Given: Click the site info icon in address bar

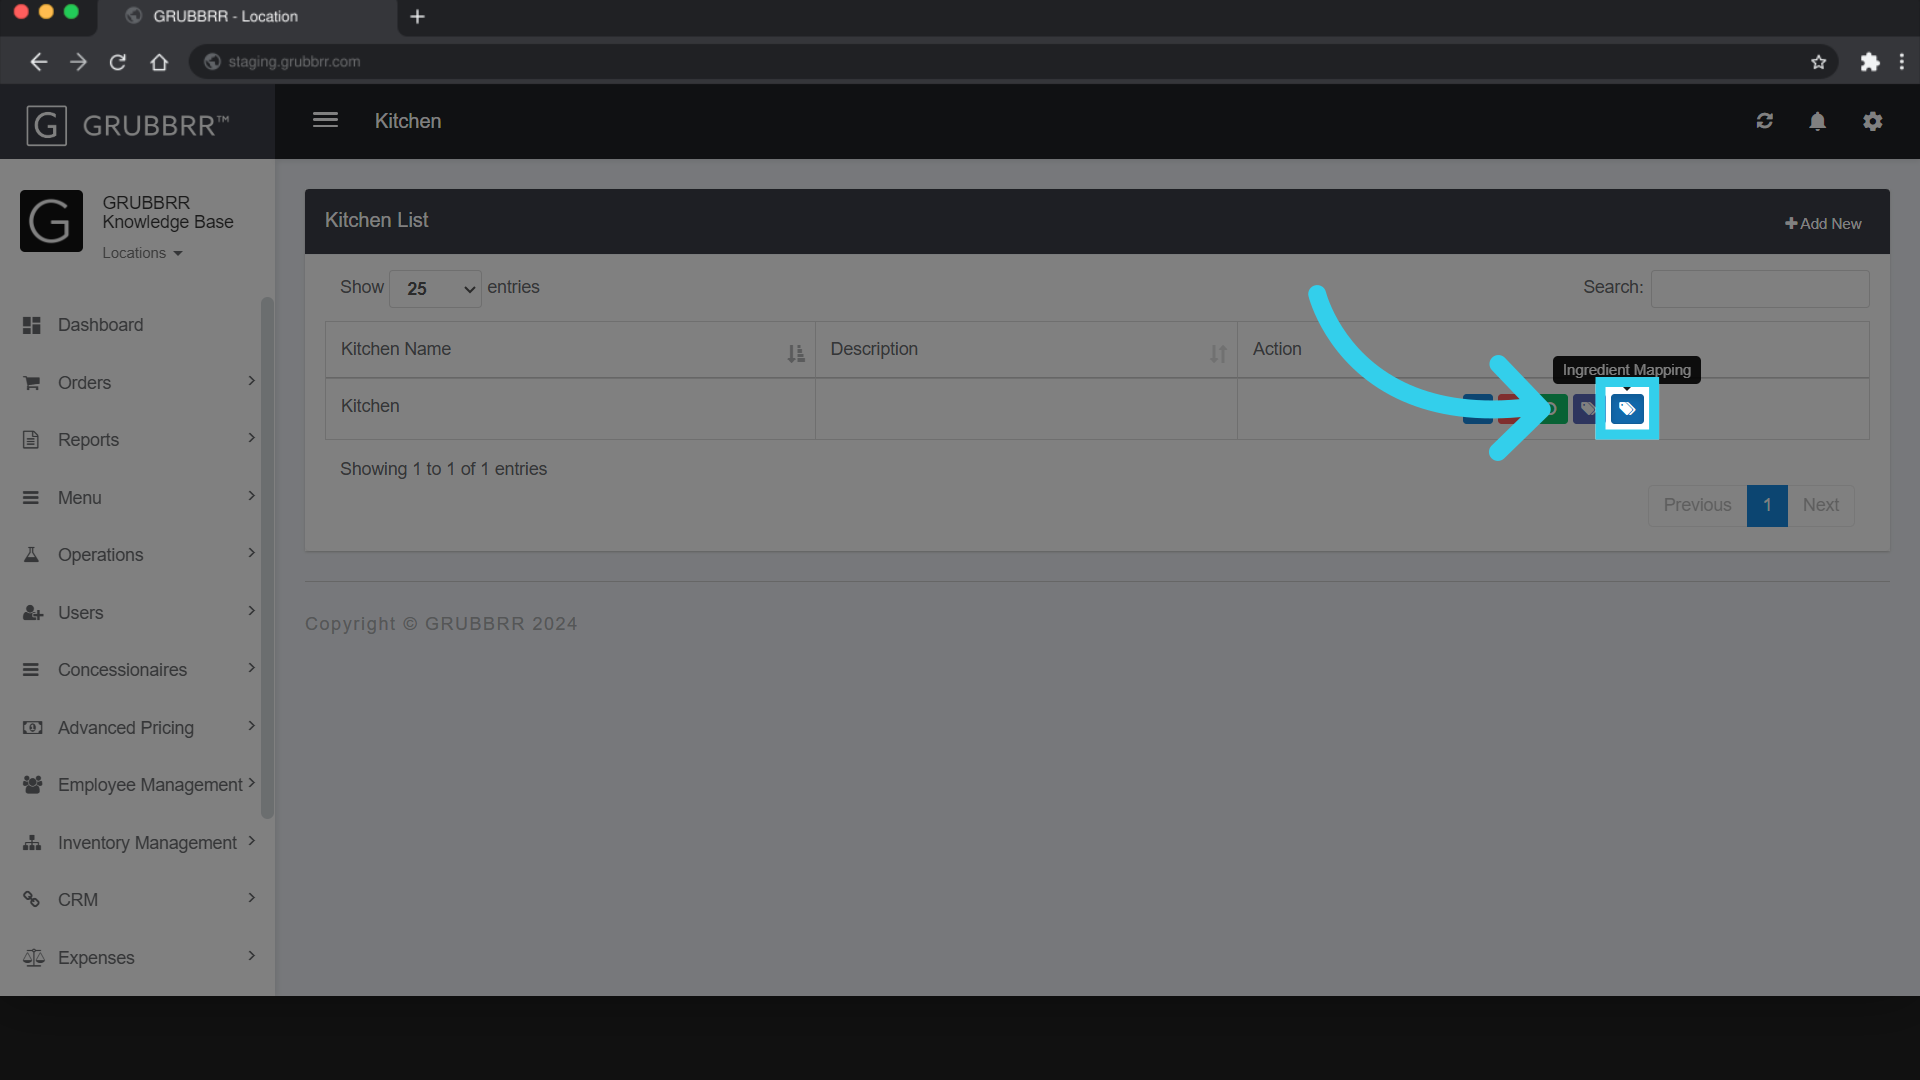Looking at the screenshot, I should pyautogui.click(x=212, y=62).
